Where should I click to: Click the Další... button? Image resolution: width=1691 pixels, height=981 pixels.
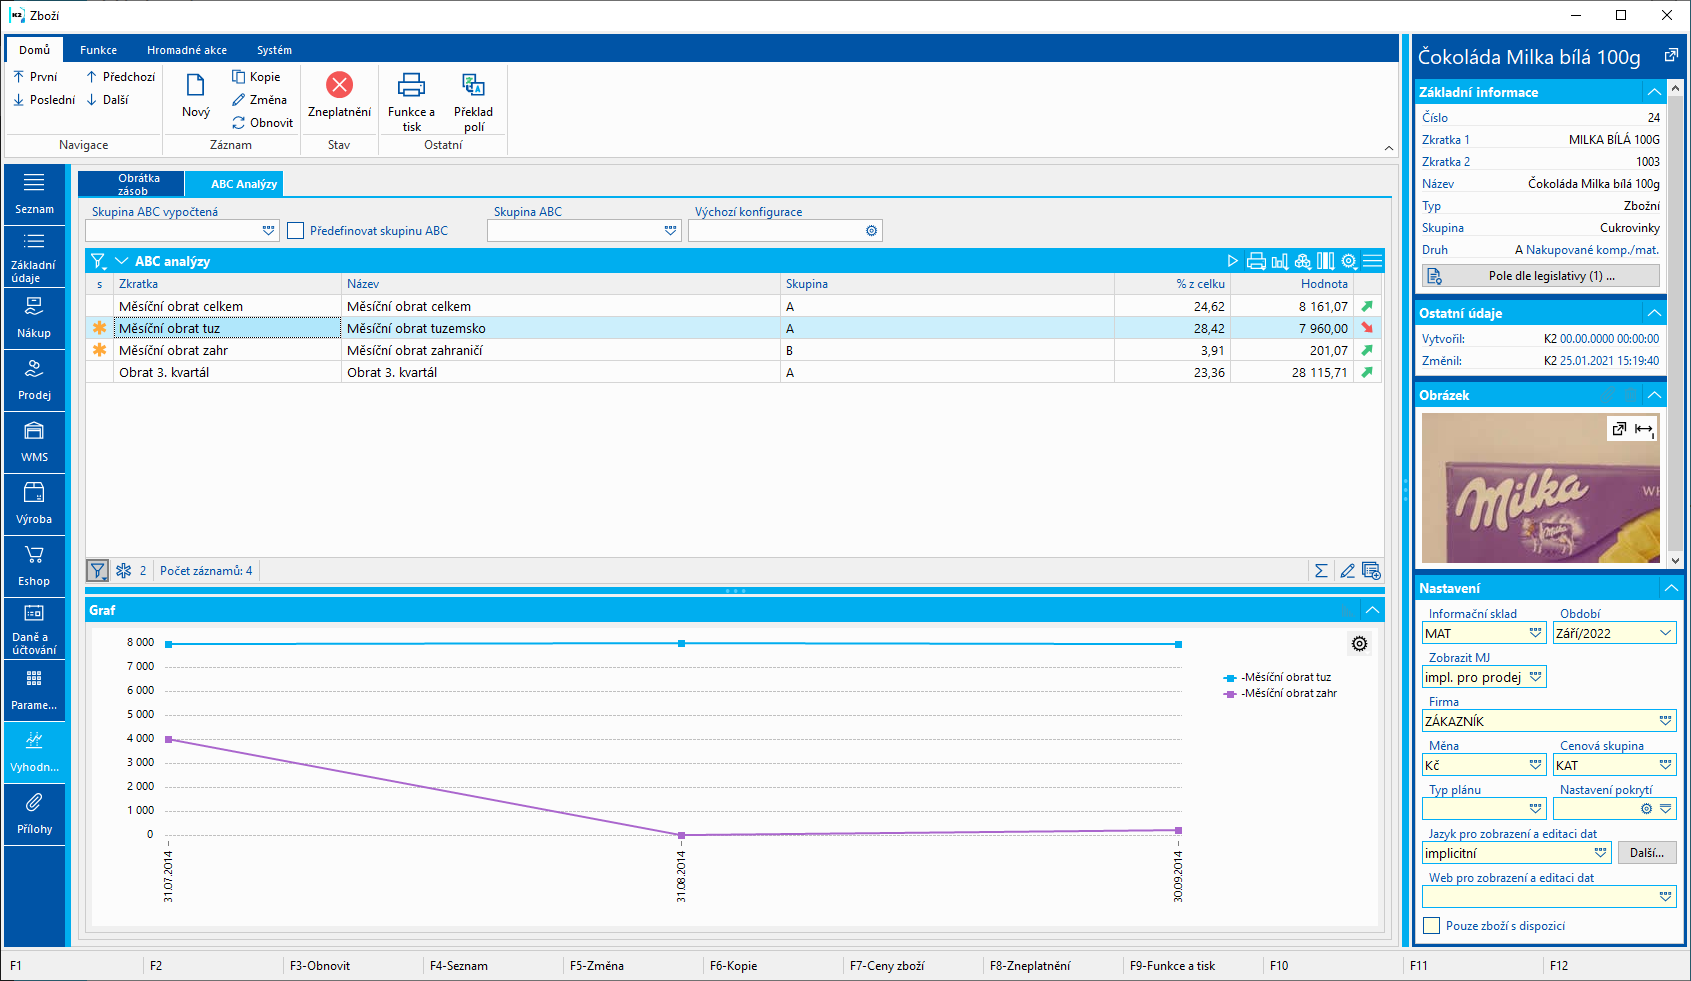click(x=1646, y=853)
